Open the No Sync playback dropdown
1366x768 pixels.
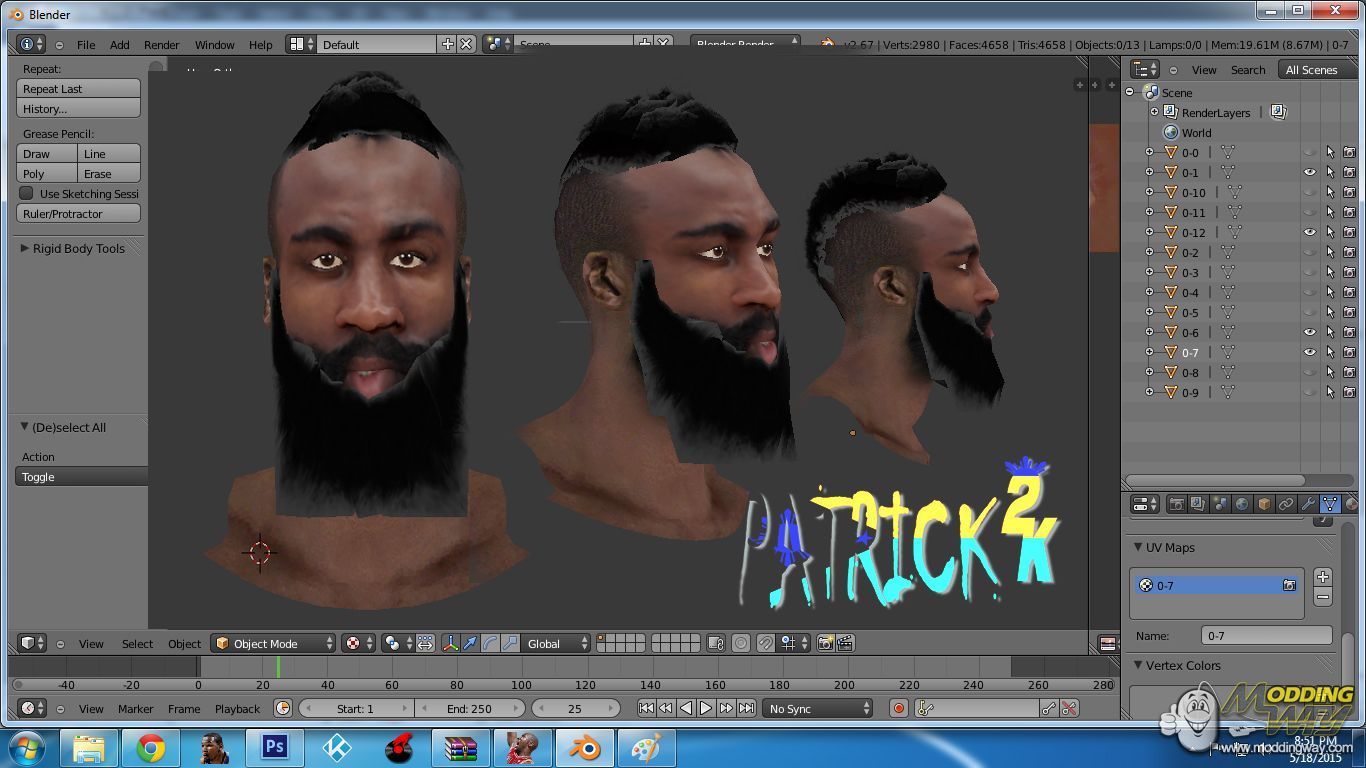pos(818,709)
